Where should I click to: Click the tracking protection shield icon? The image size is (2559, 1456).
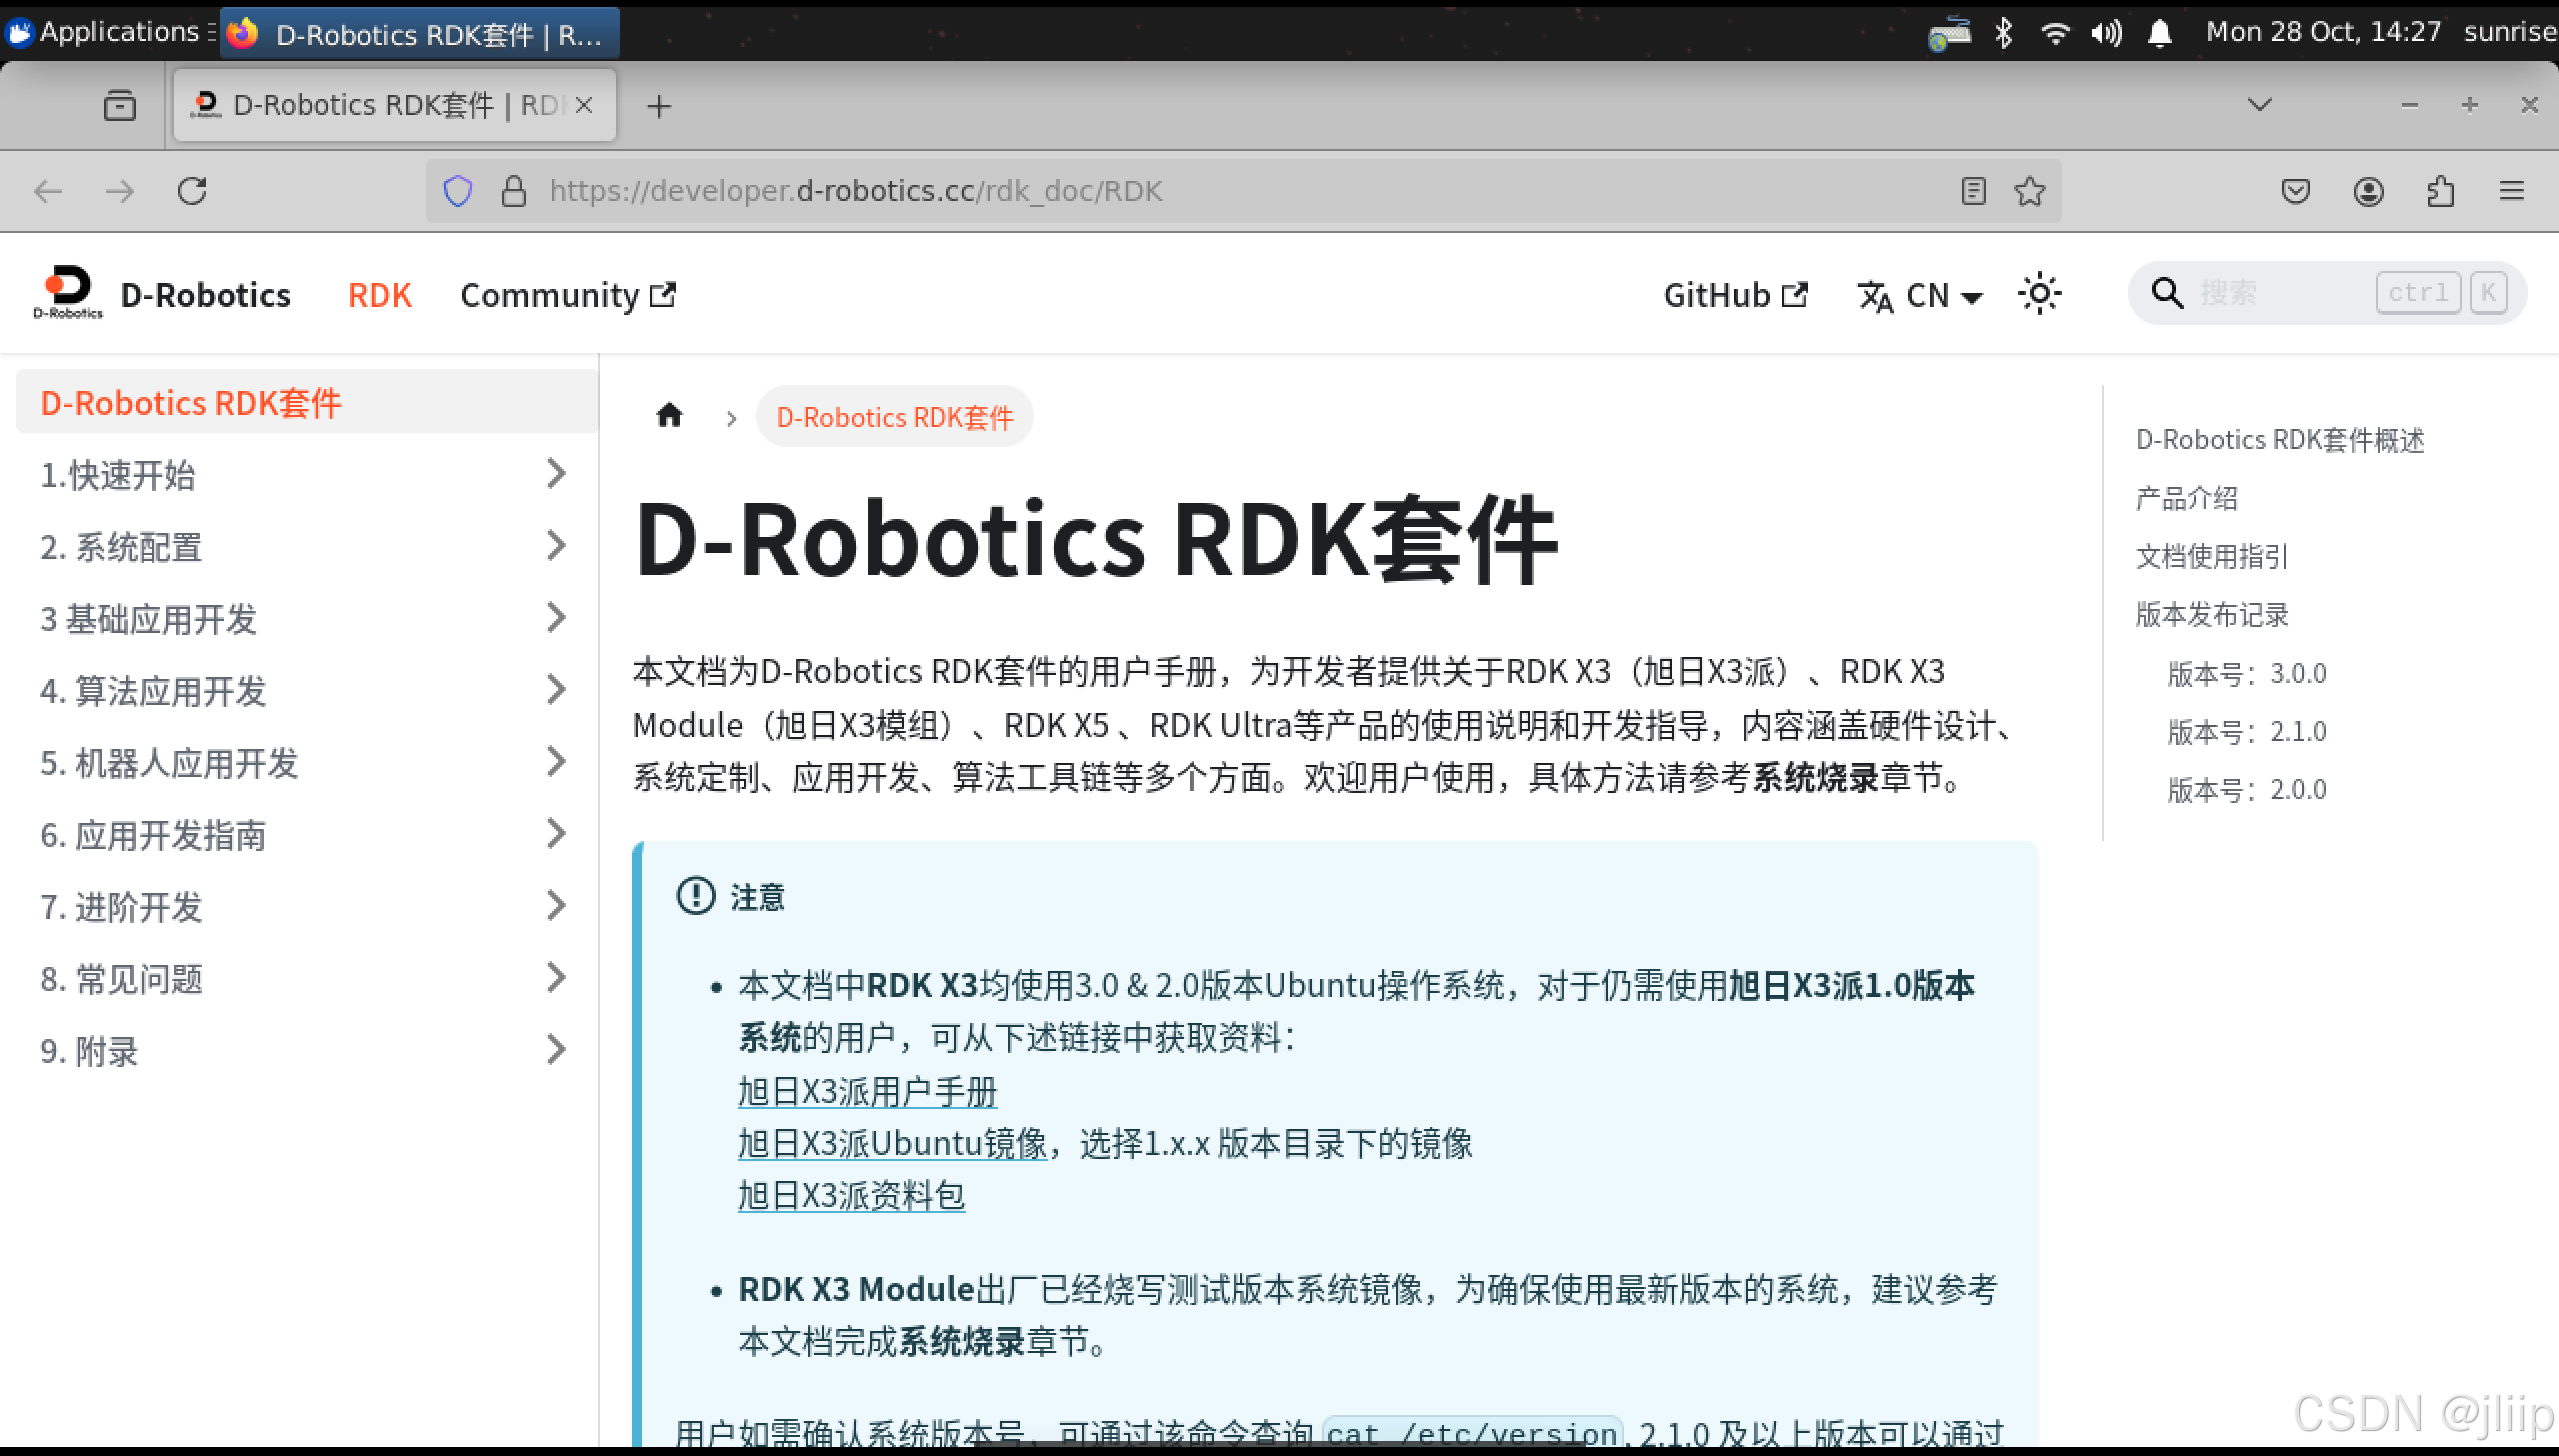click(457, 191)
